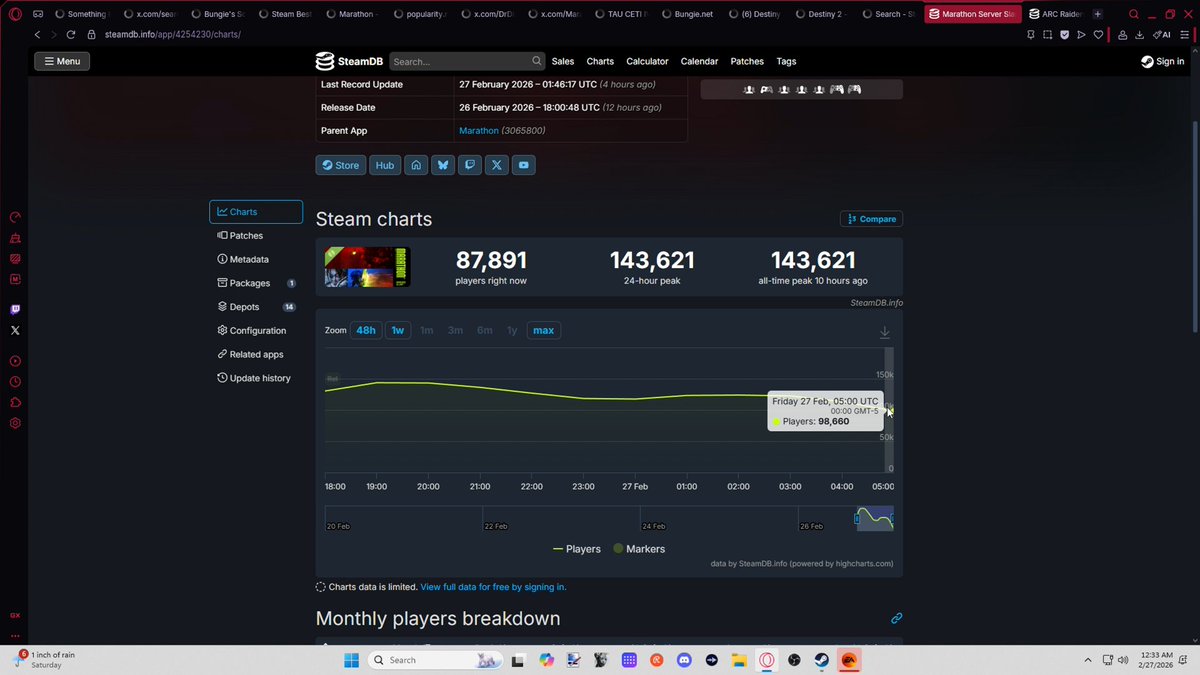
Task: Open Discord from the taskbar
Action: [684, 660]
